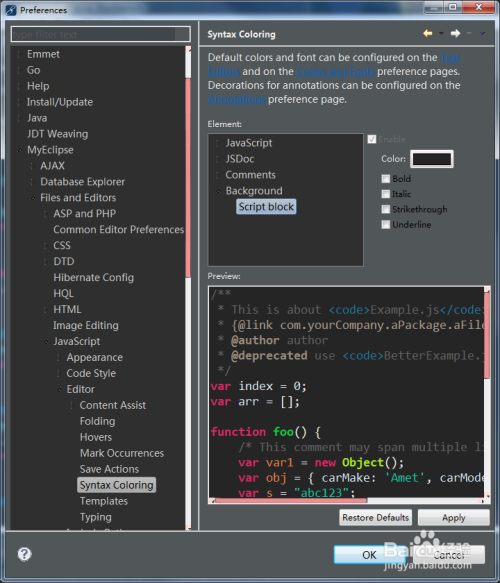Click the back navigation arrow icon
The image size is (500, 583).
click(428, 33)
